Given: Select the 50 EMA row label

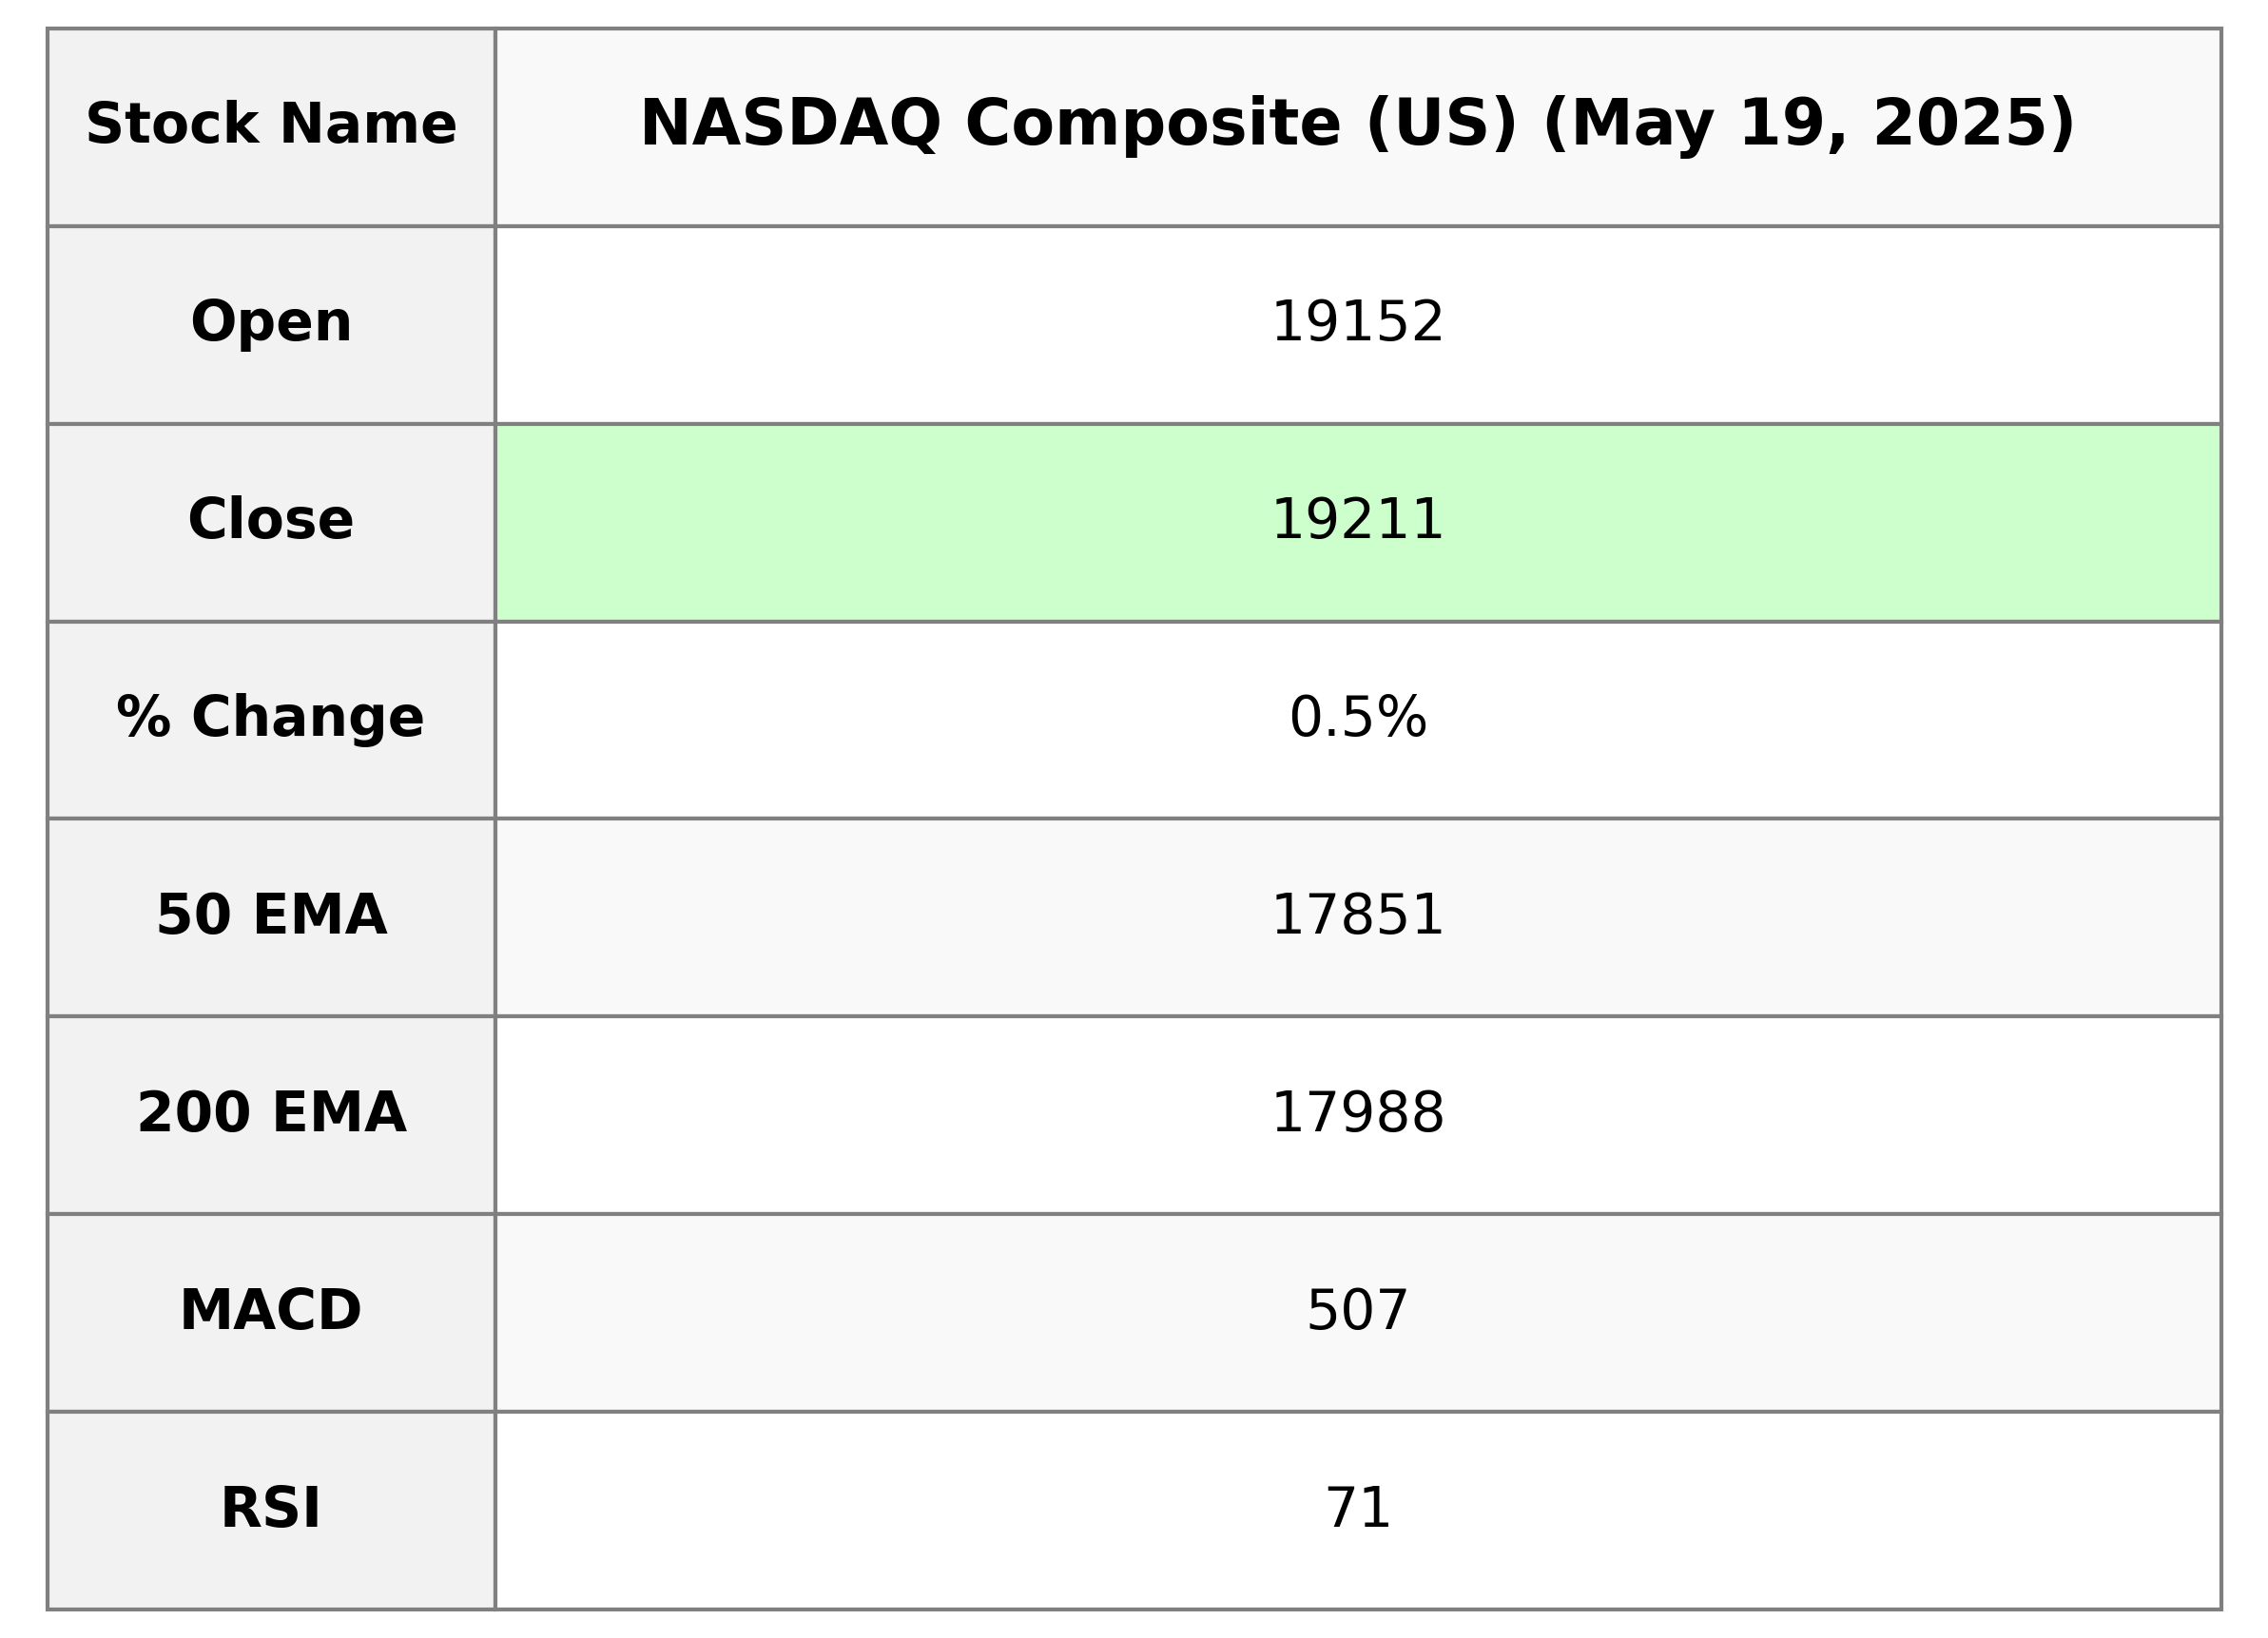Looking at the screenshot, I should [x=271, y=915].
